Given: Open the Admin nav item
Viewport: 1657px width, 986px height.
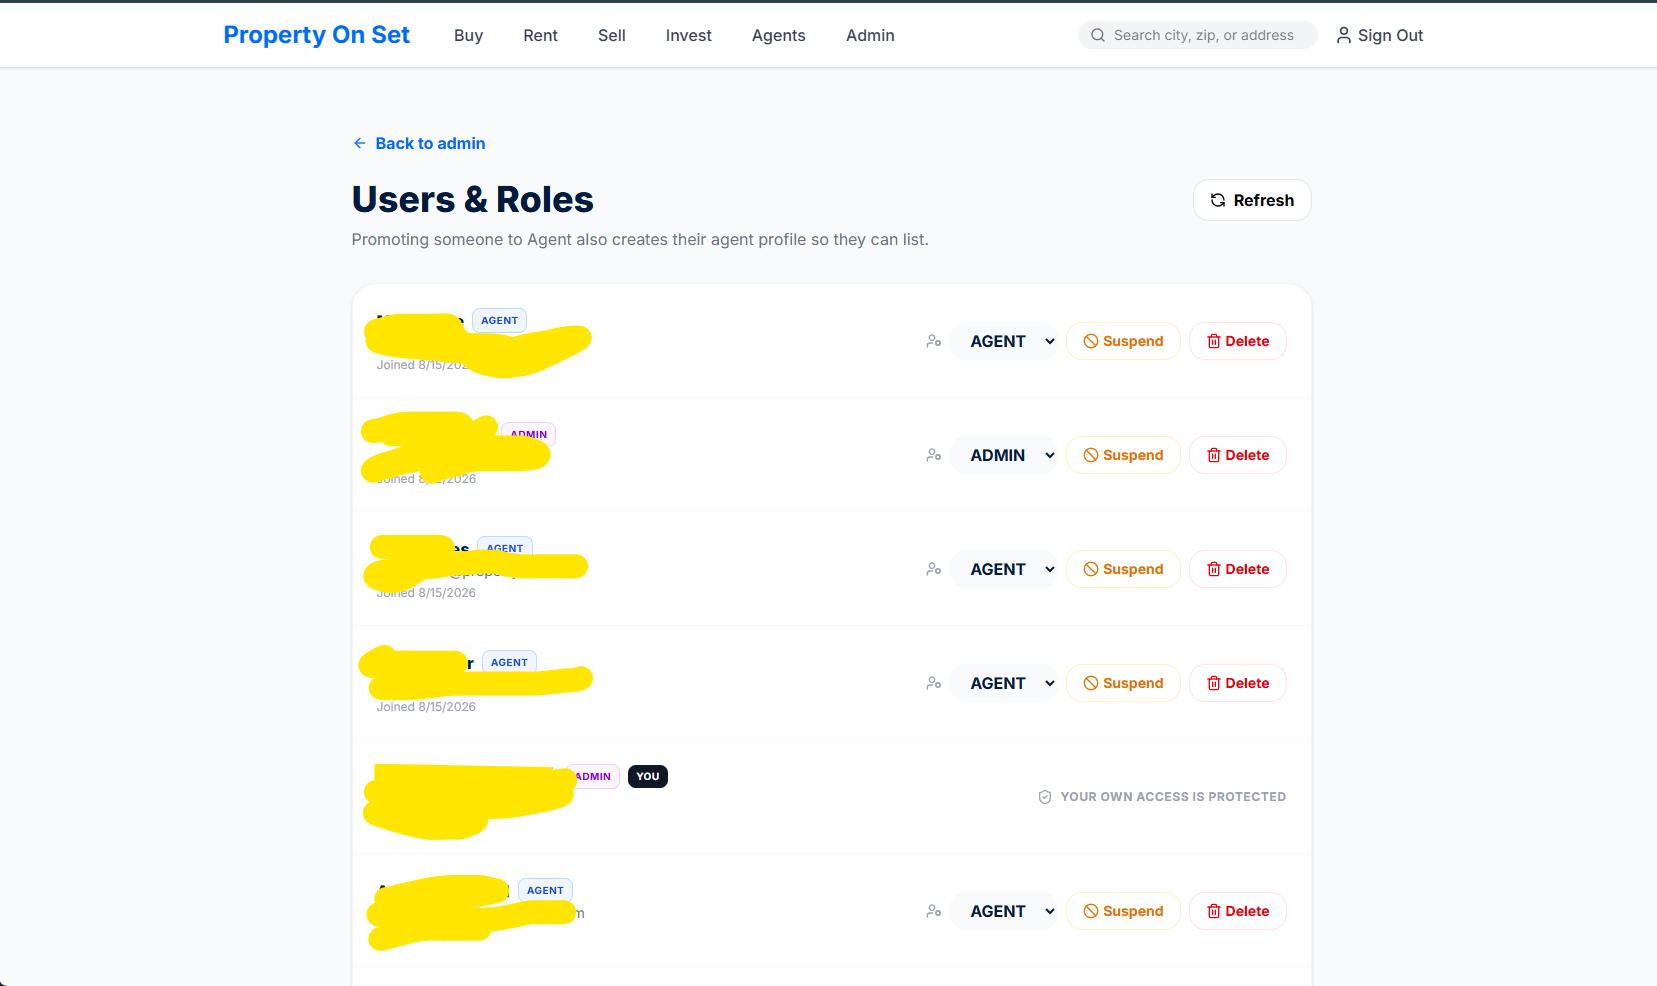Looking at the screenshot, I should click(870, 35).
